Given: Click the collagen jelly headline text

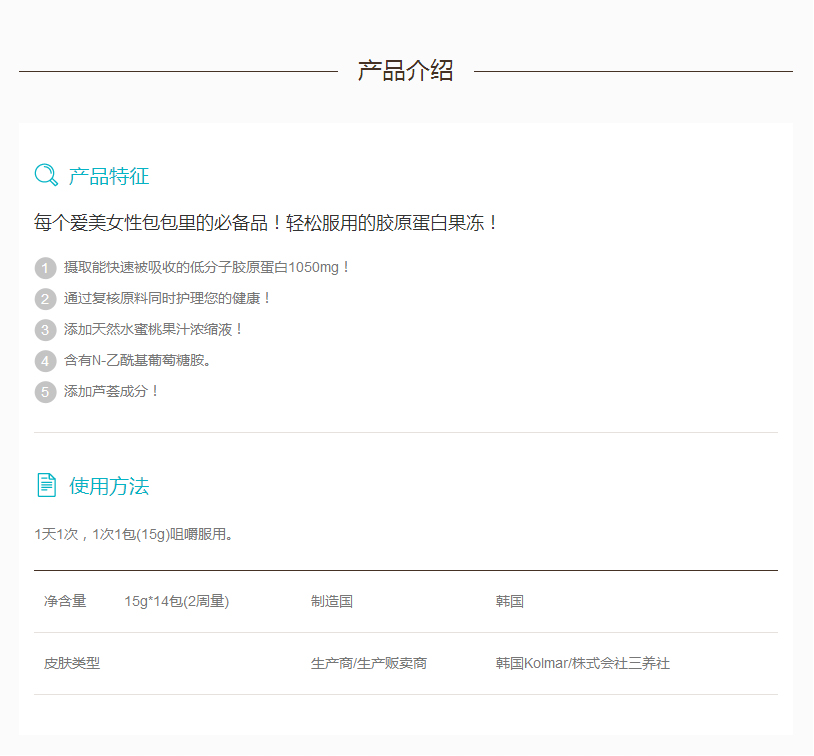Looking at the screenshot, I should (266, 223).
